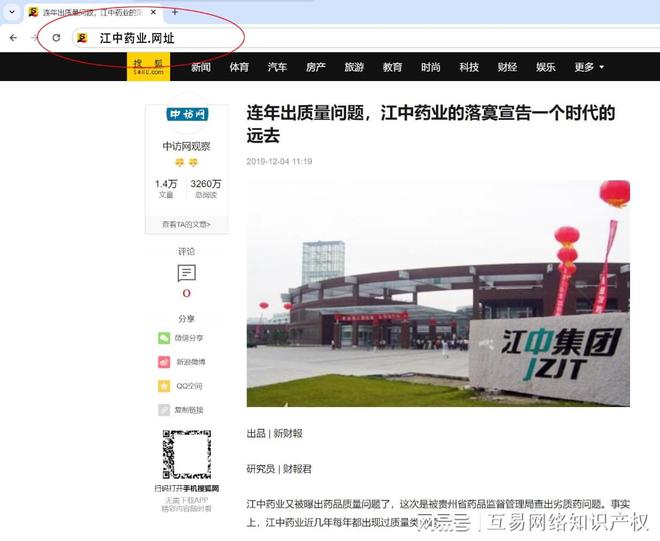Viewport: 660px width, 541px height.
Task: Go to 科技 section
Action: [x=469, y=67]
